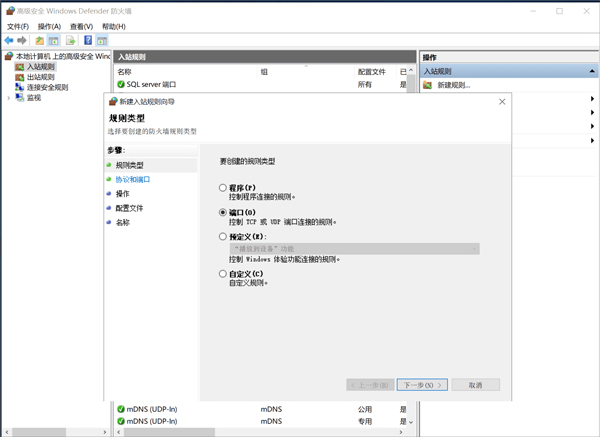Click the firewall app icon in the title bar
Image resolution: width=600 pixels, height=437 pixels.
pyautogui.click(x=10, y=11)
